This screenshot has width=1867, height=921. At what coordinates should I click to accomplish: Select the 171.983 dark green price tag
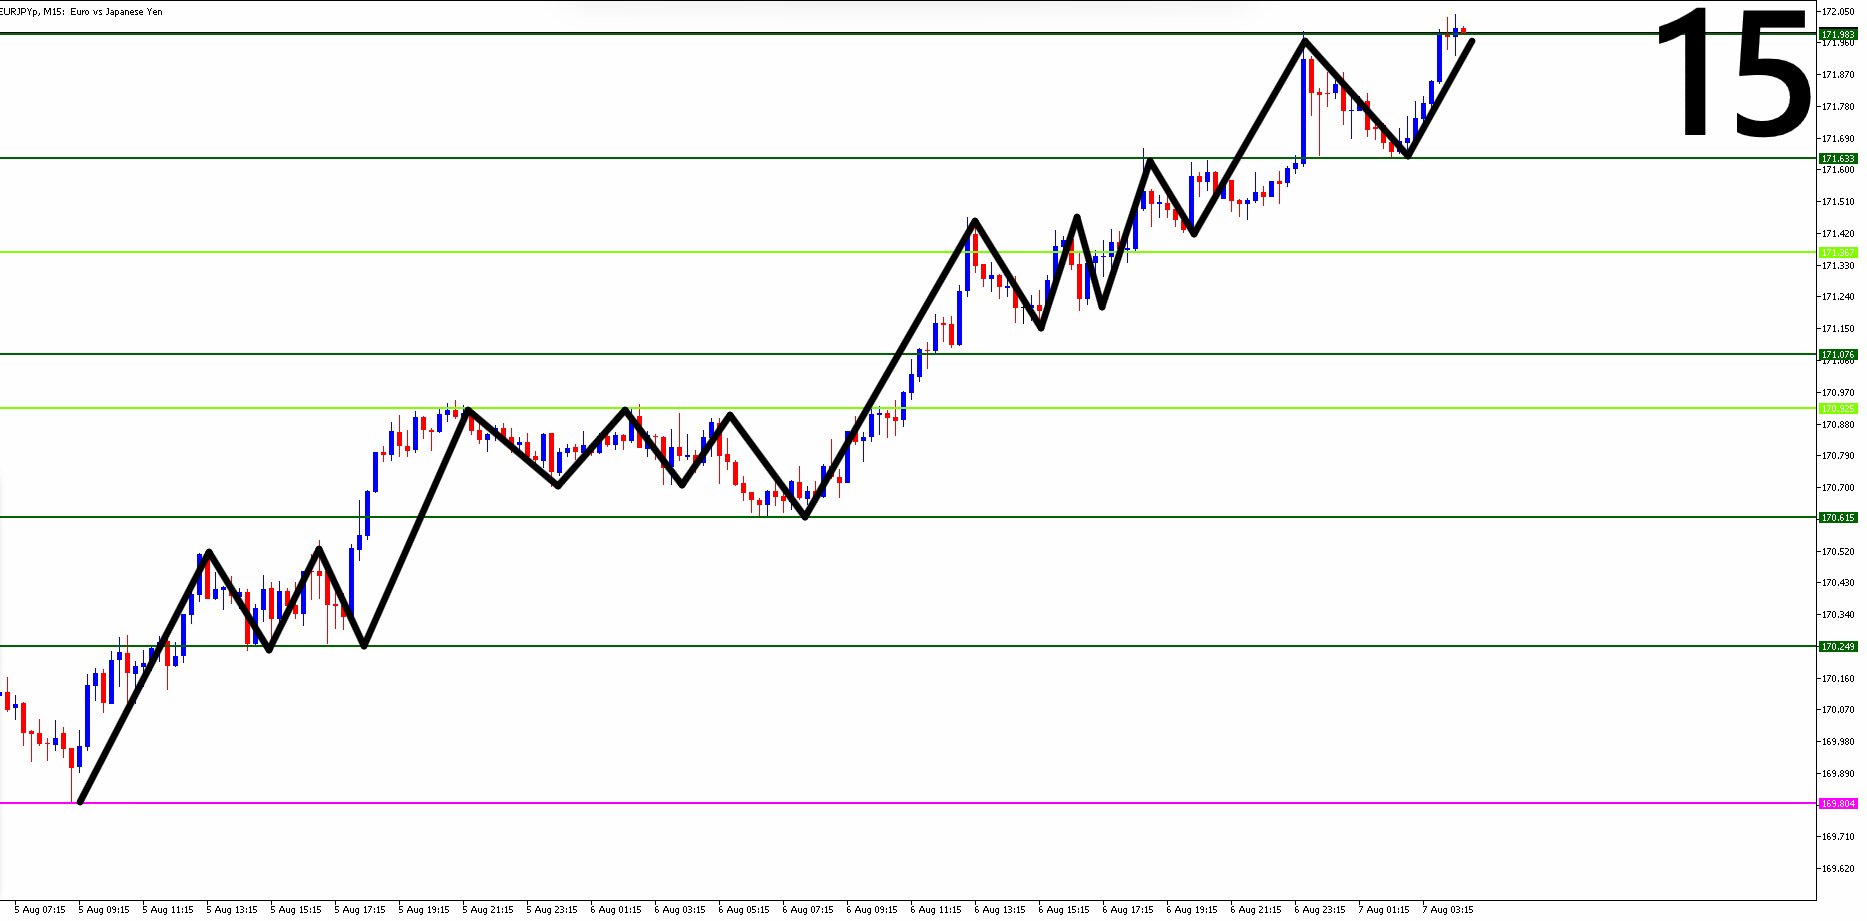(x=1838, y=34)
